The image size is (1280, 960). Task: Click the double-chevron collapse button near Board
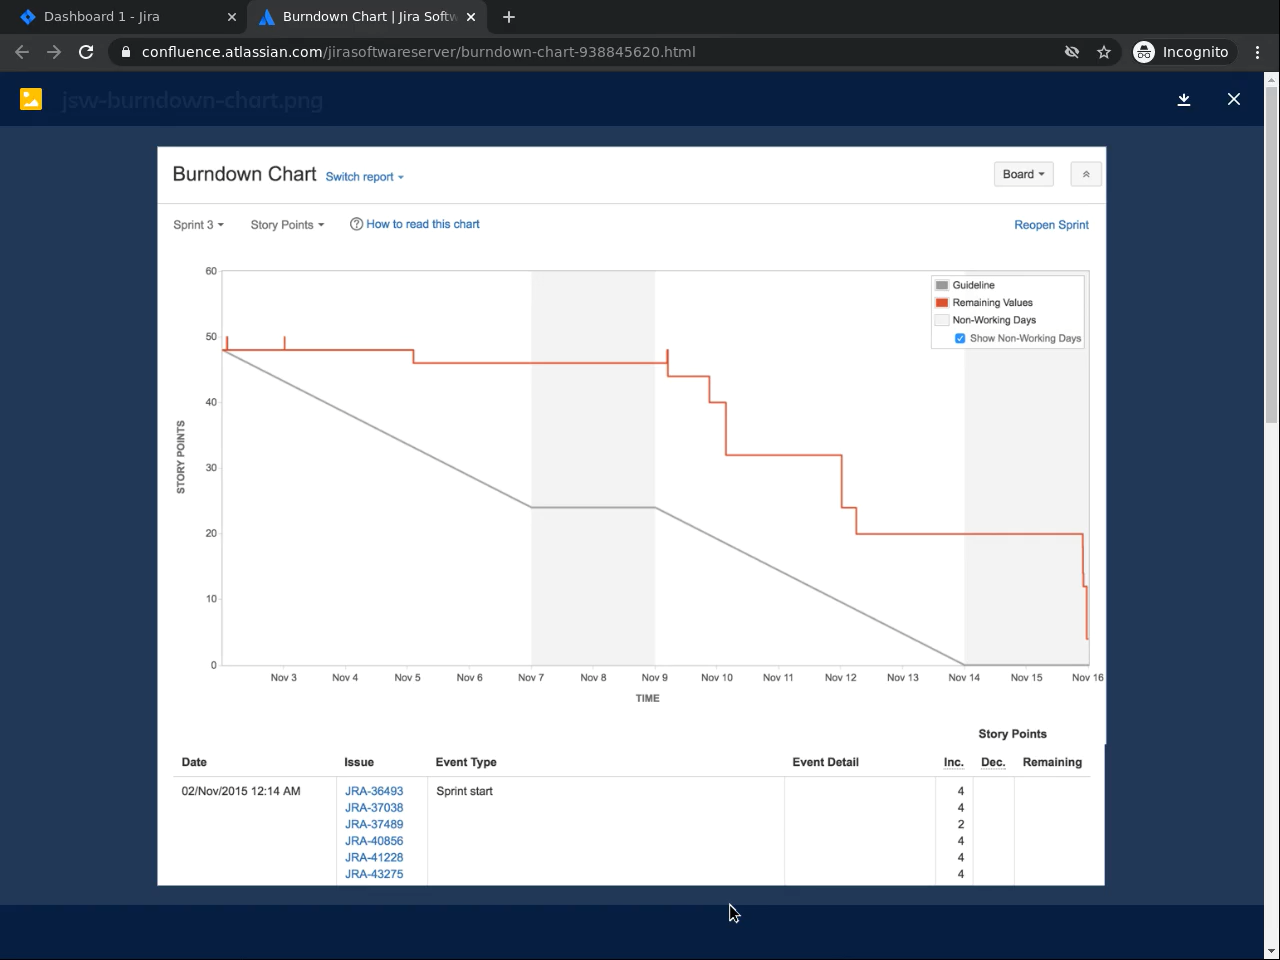pos(1086,174)
